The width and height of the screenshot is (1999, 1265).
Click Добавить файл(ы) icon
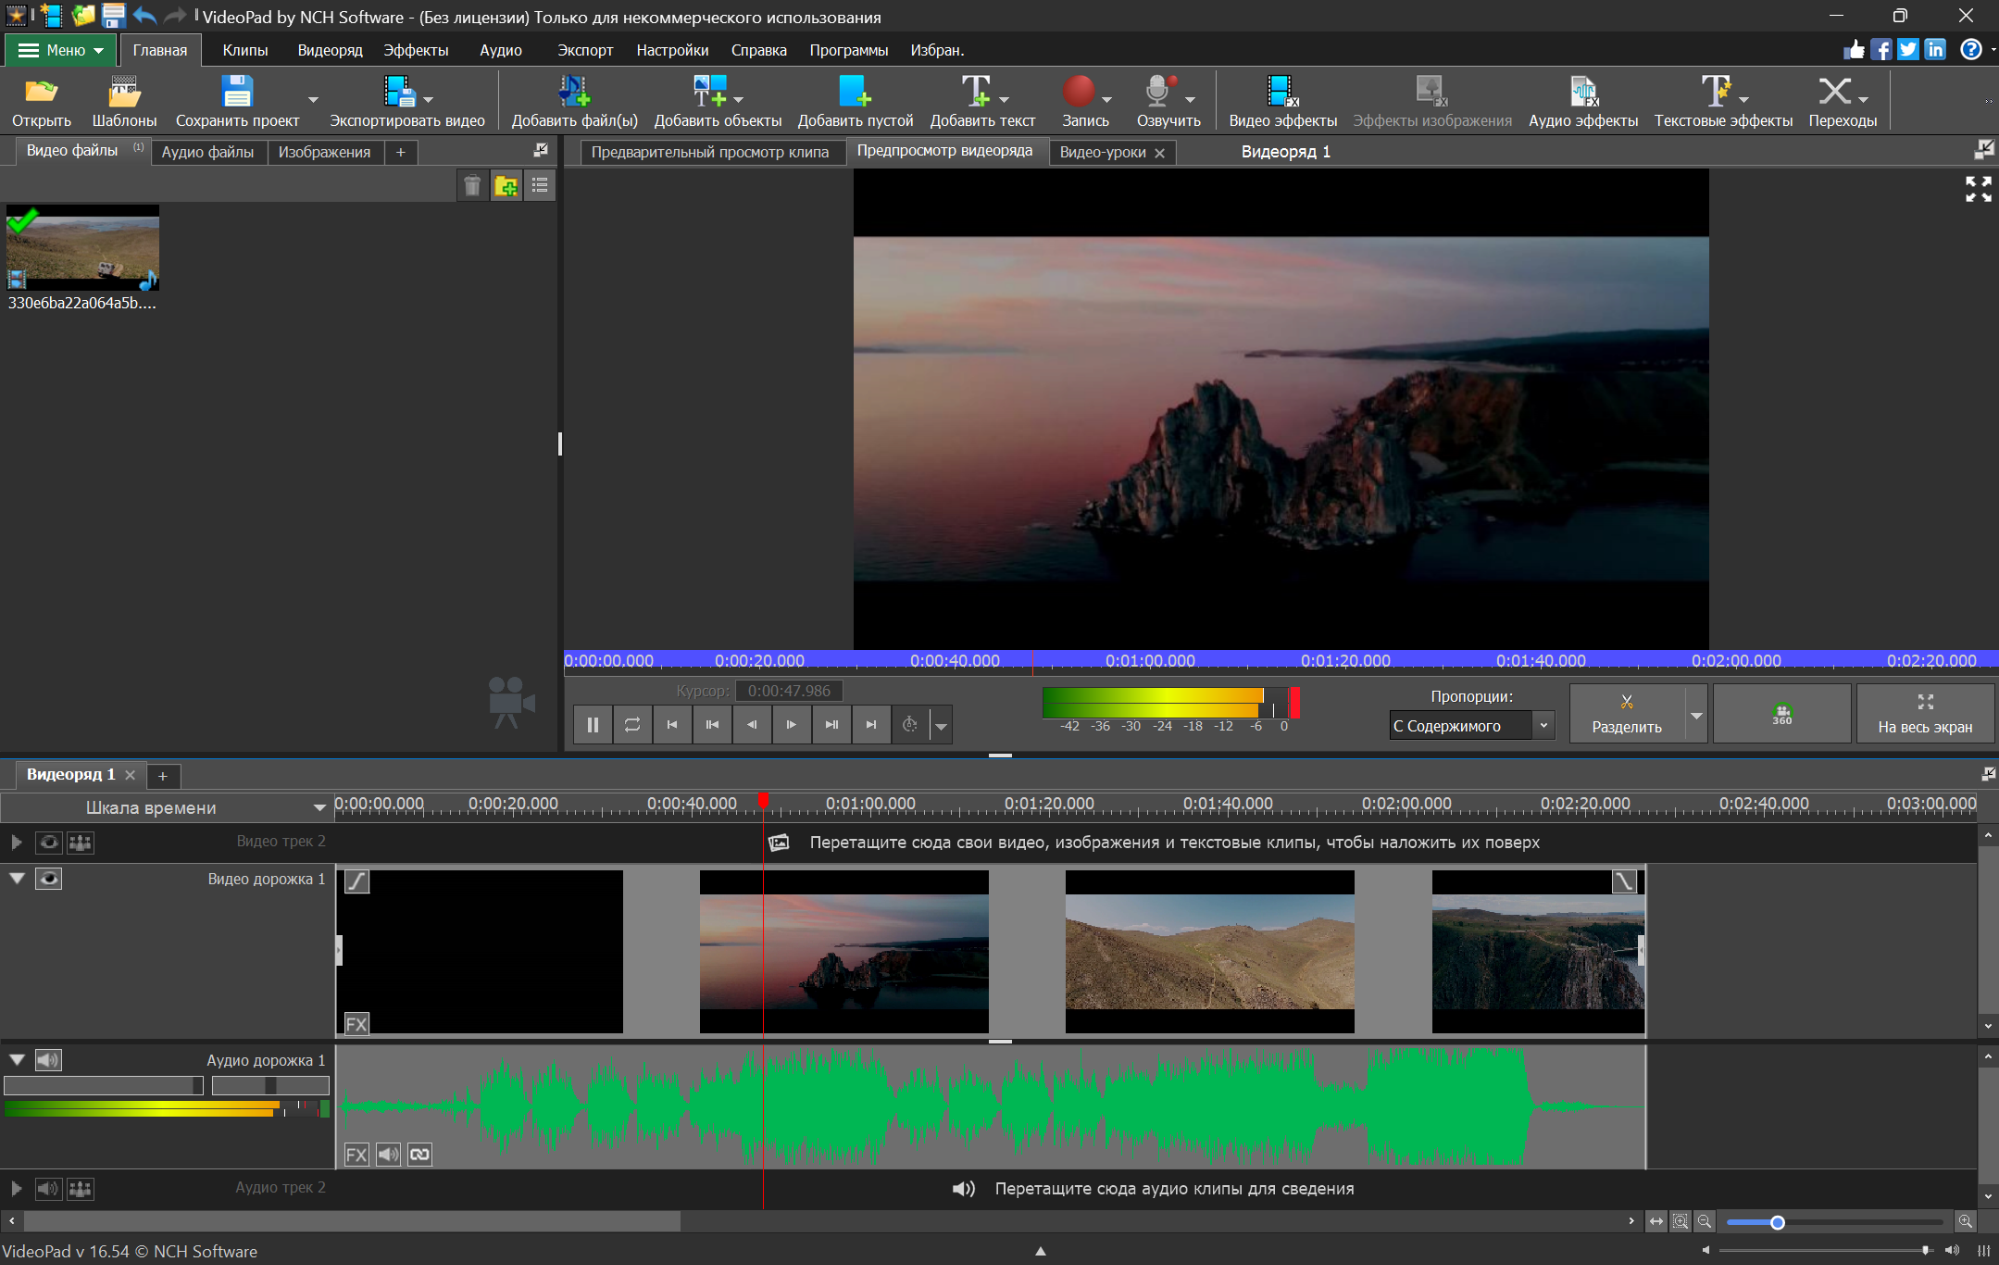pyautogui.click(x=574, y=92)
